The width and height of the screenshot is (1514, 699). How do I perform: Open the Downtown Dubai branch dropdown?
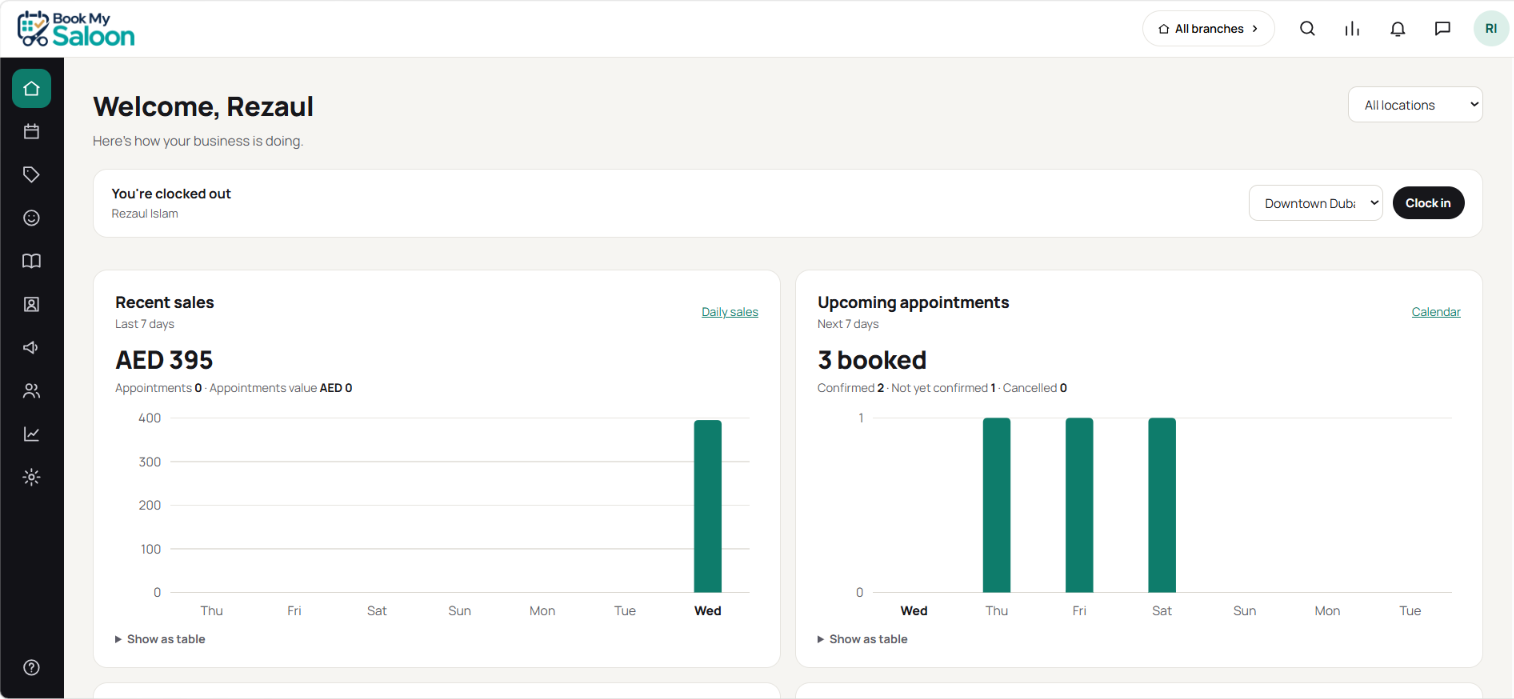click(x=1316, y=203)
